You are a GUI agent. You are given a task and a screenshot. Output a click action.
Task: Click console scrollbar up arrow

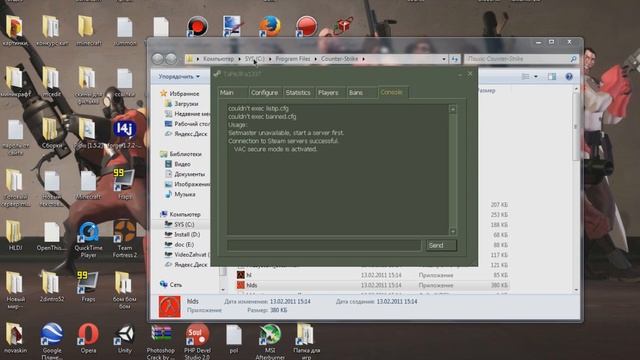tap(453, 109)
